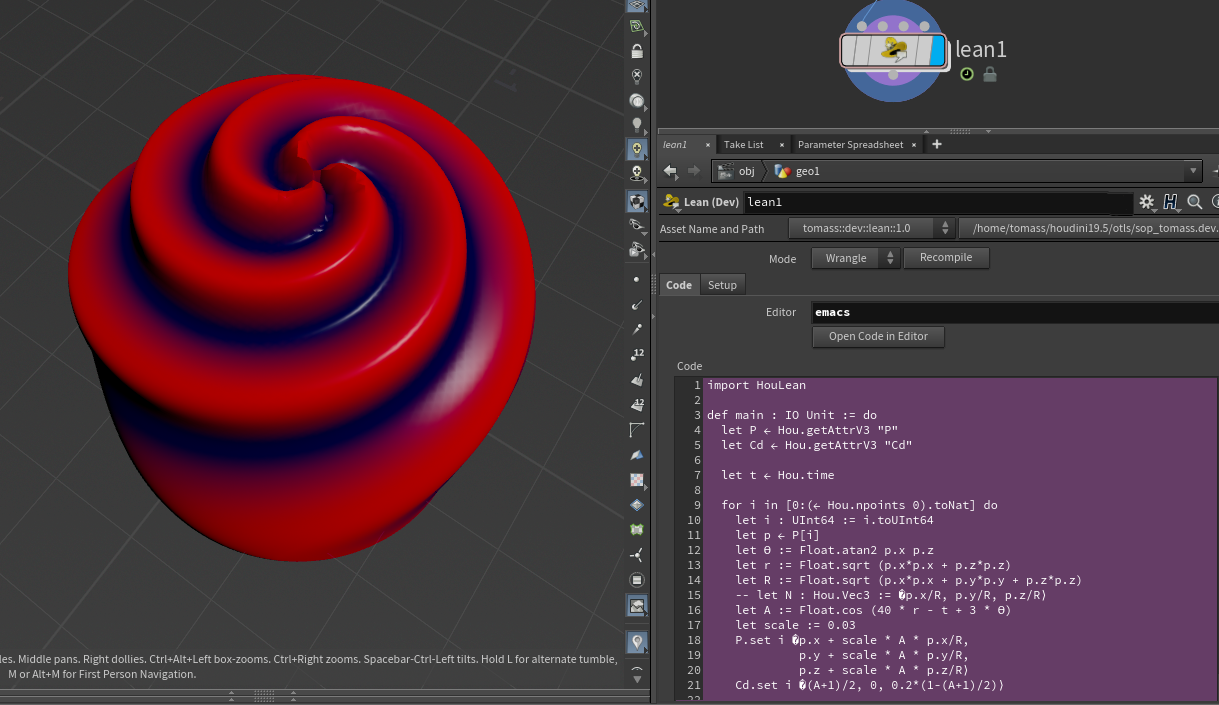Image resolution: width=1219 pixels, height=705 pixels.
Task: Click the search magnifier parameter icon
Action: point(1194,202)
